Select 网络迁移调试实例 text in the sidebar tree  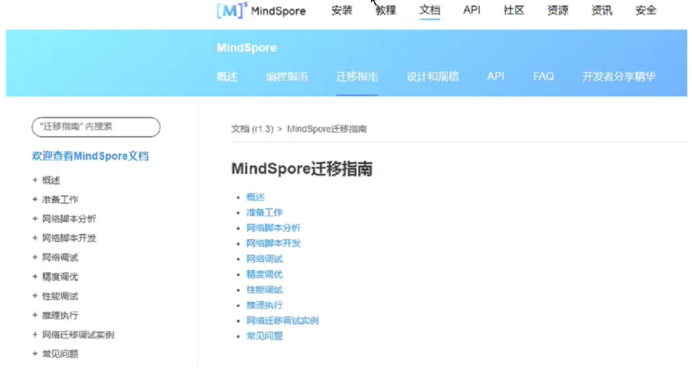point(78,335)
